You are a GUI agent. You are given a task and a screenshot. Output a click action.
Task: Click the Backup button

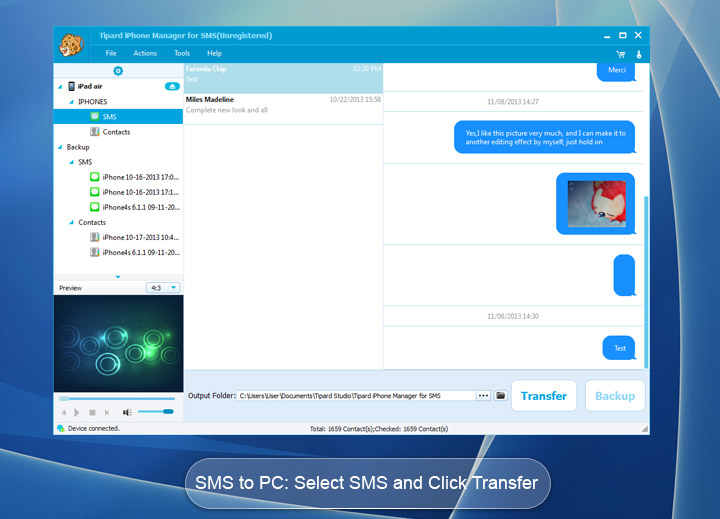click(615, 396)
